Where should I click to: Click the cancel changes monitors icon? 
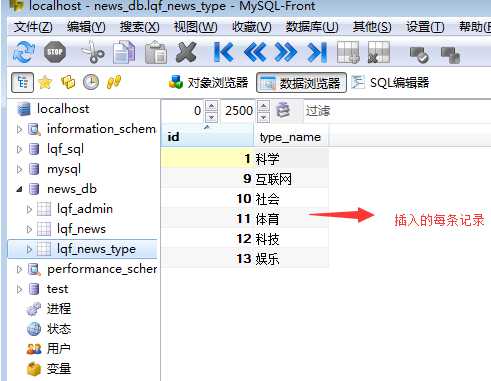click(x=450, y=55)
